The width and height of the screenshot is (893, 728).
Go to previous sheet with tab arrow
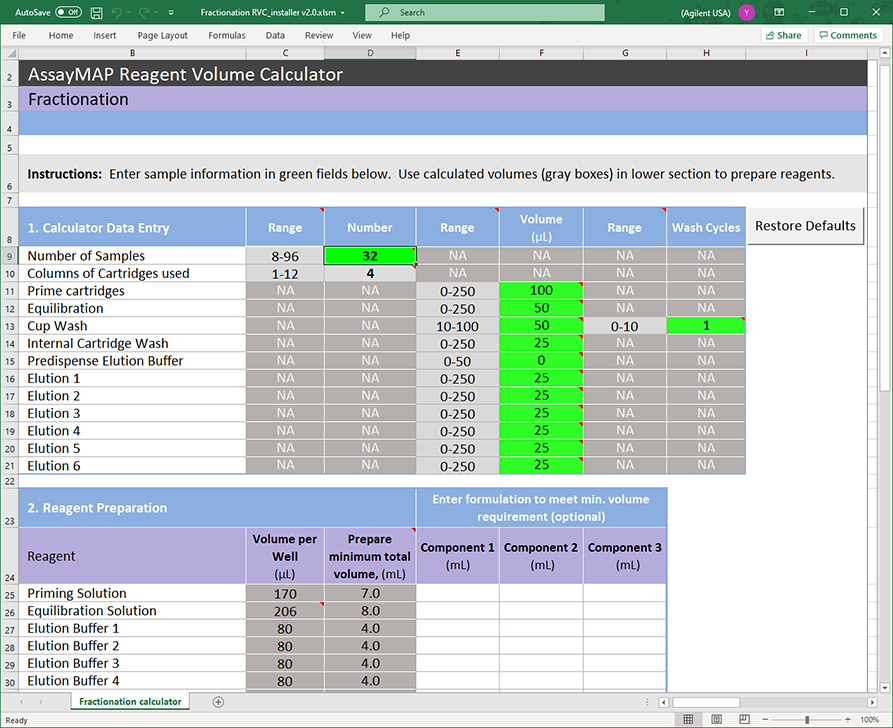[x=22, y=702]
